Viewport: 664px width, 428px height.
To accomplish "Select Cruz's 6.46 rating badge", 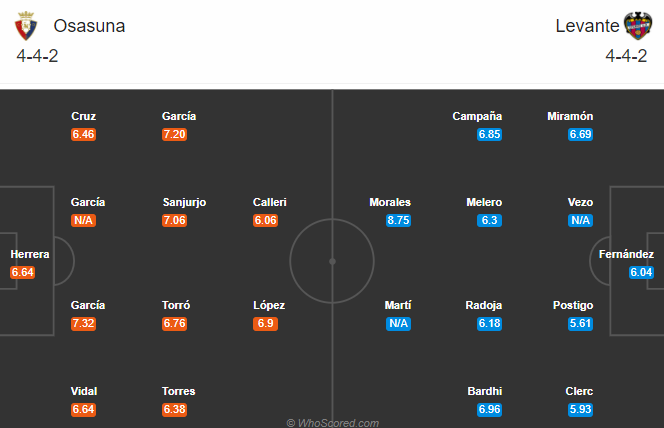I will click(83, 135).
